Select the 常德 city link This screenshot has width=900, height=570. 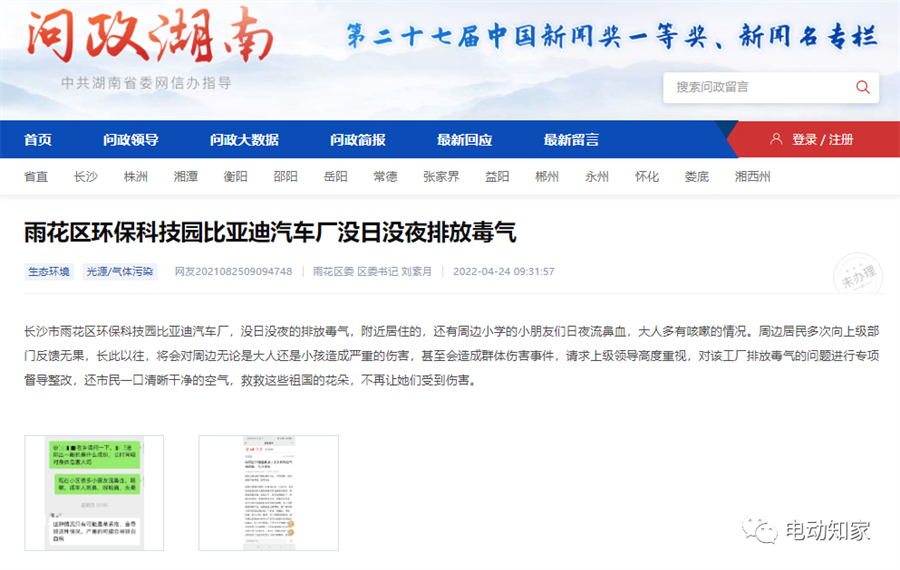(x=385, y=177)
